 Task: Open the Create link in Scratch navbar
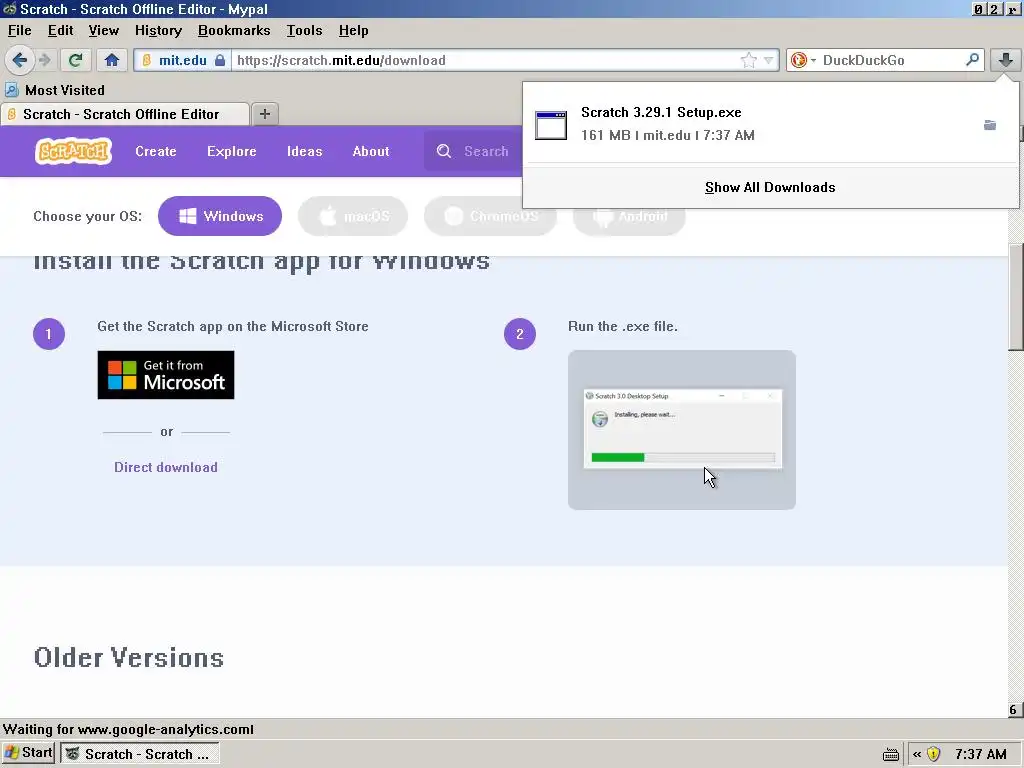coord(156,151)
